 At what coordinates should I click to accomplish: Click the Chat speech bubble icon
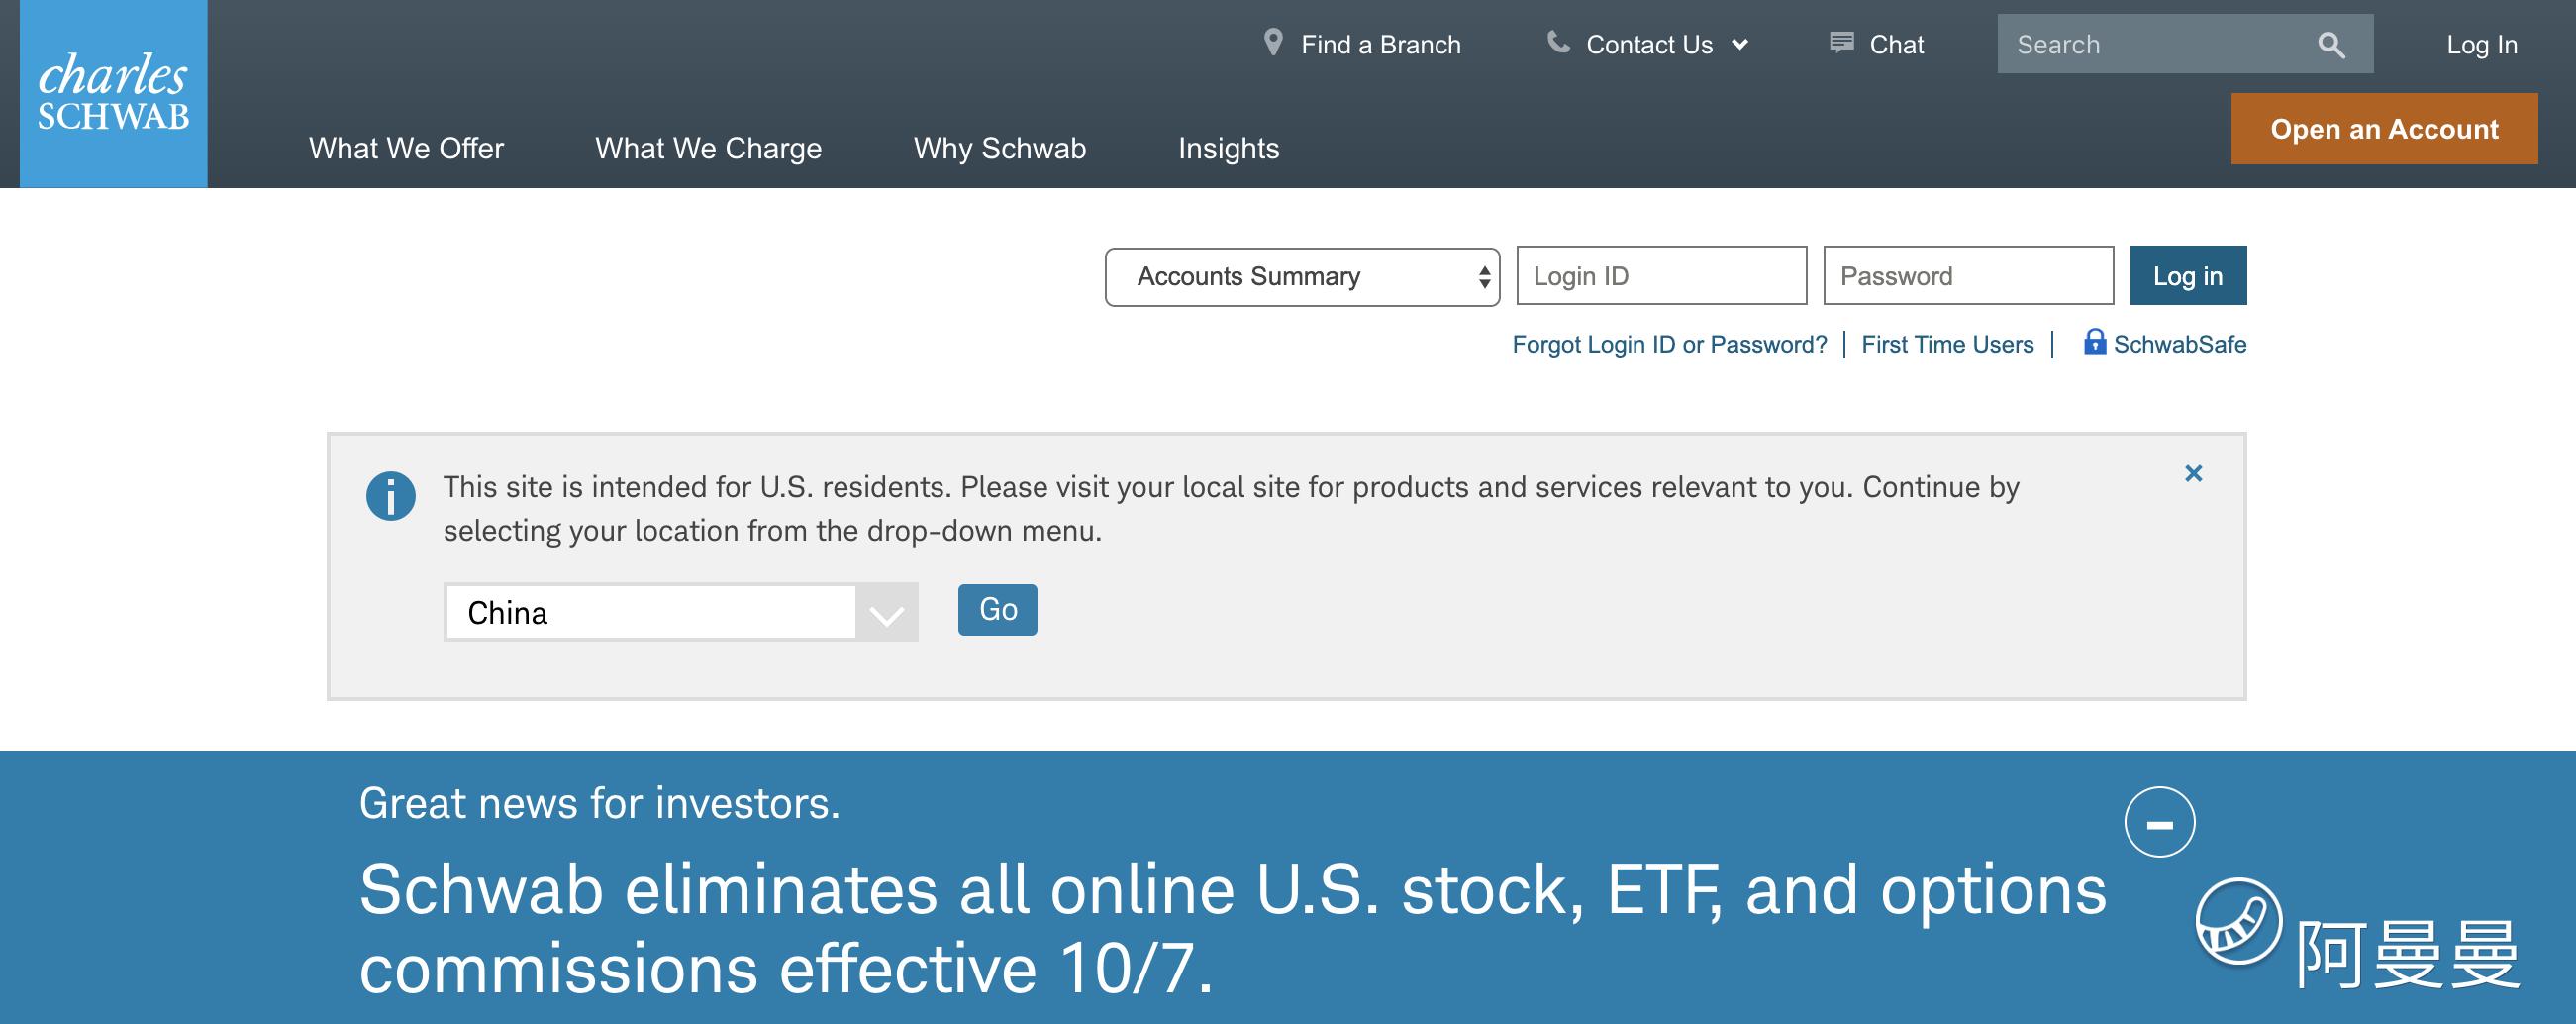[1841, 43]
